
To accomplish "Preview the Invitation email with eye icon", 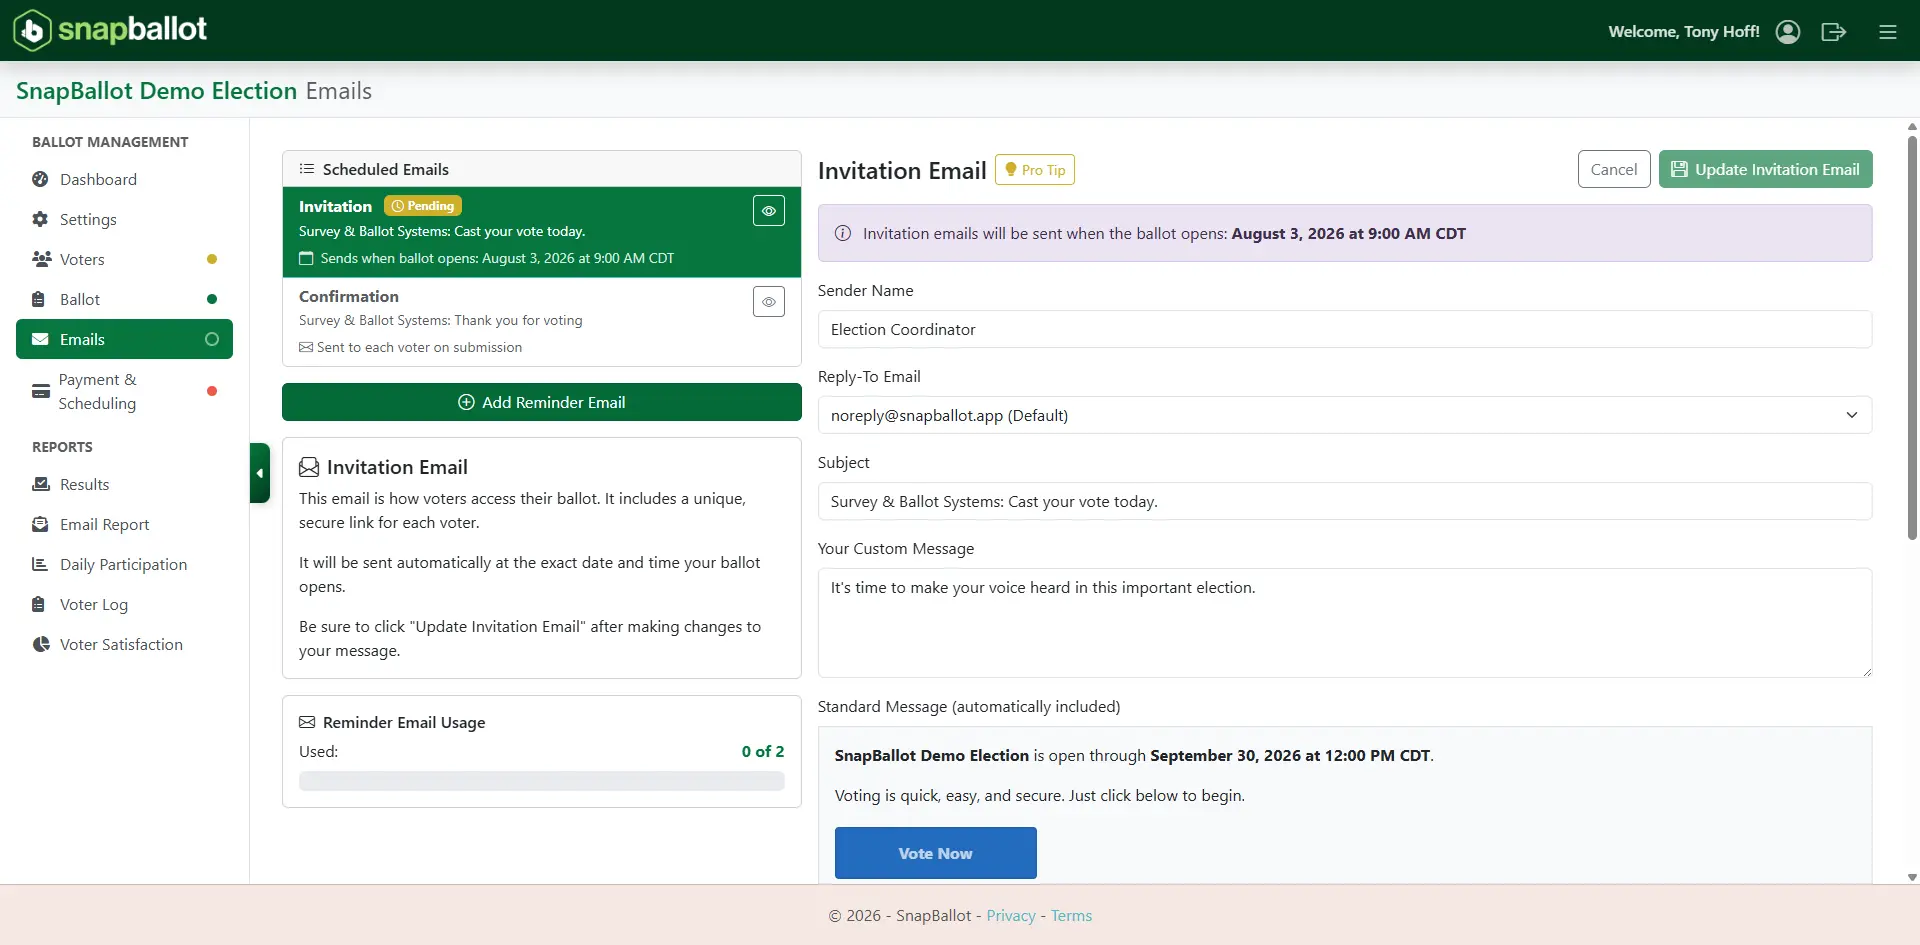I will pyautogui.click(x=769, y=211).
